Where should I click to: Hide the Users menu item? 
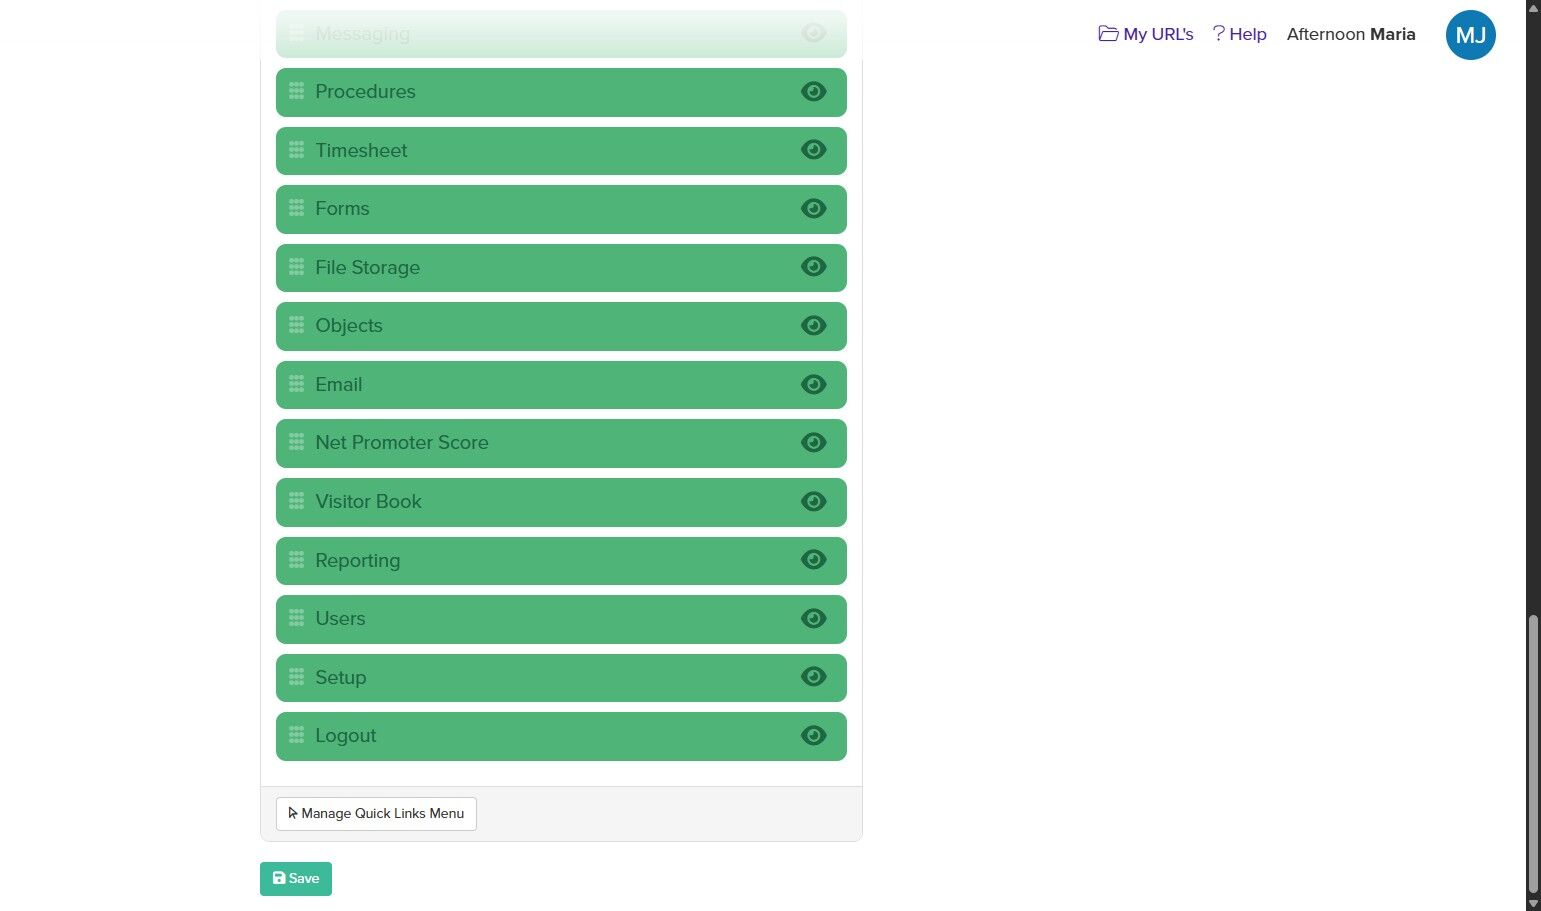(x=814, y=618)
